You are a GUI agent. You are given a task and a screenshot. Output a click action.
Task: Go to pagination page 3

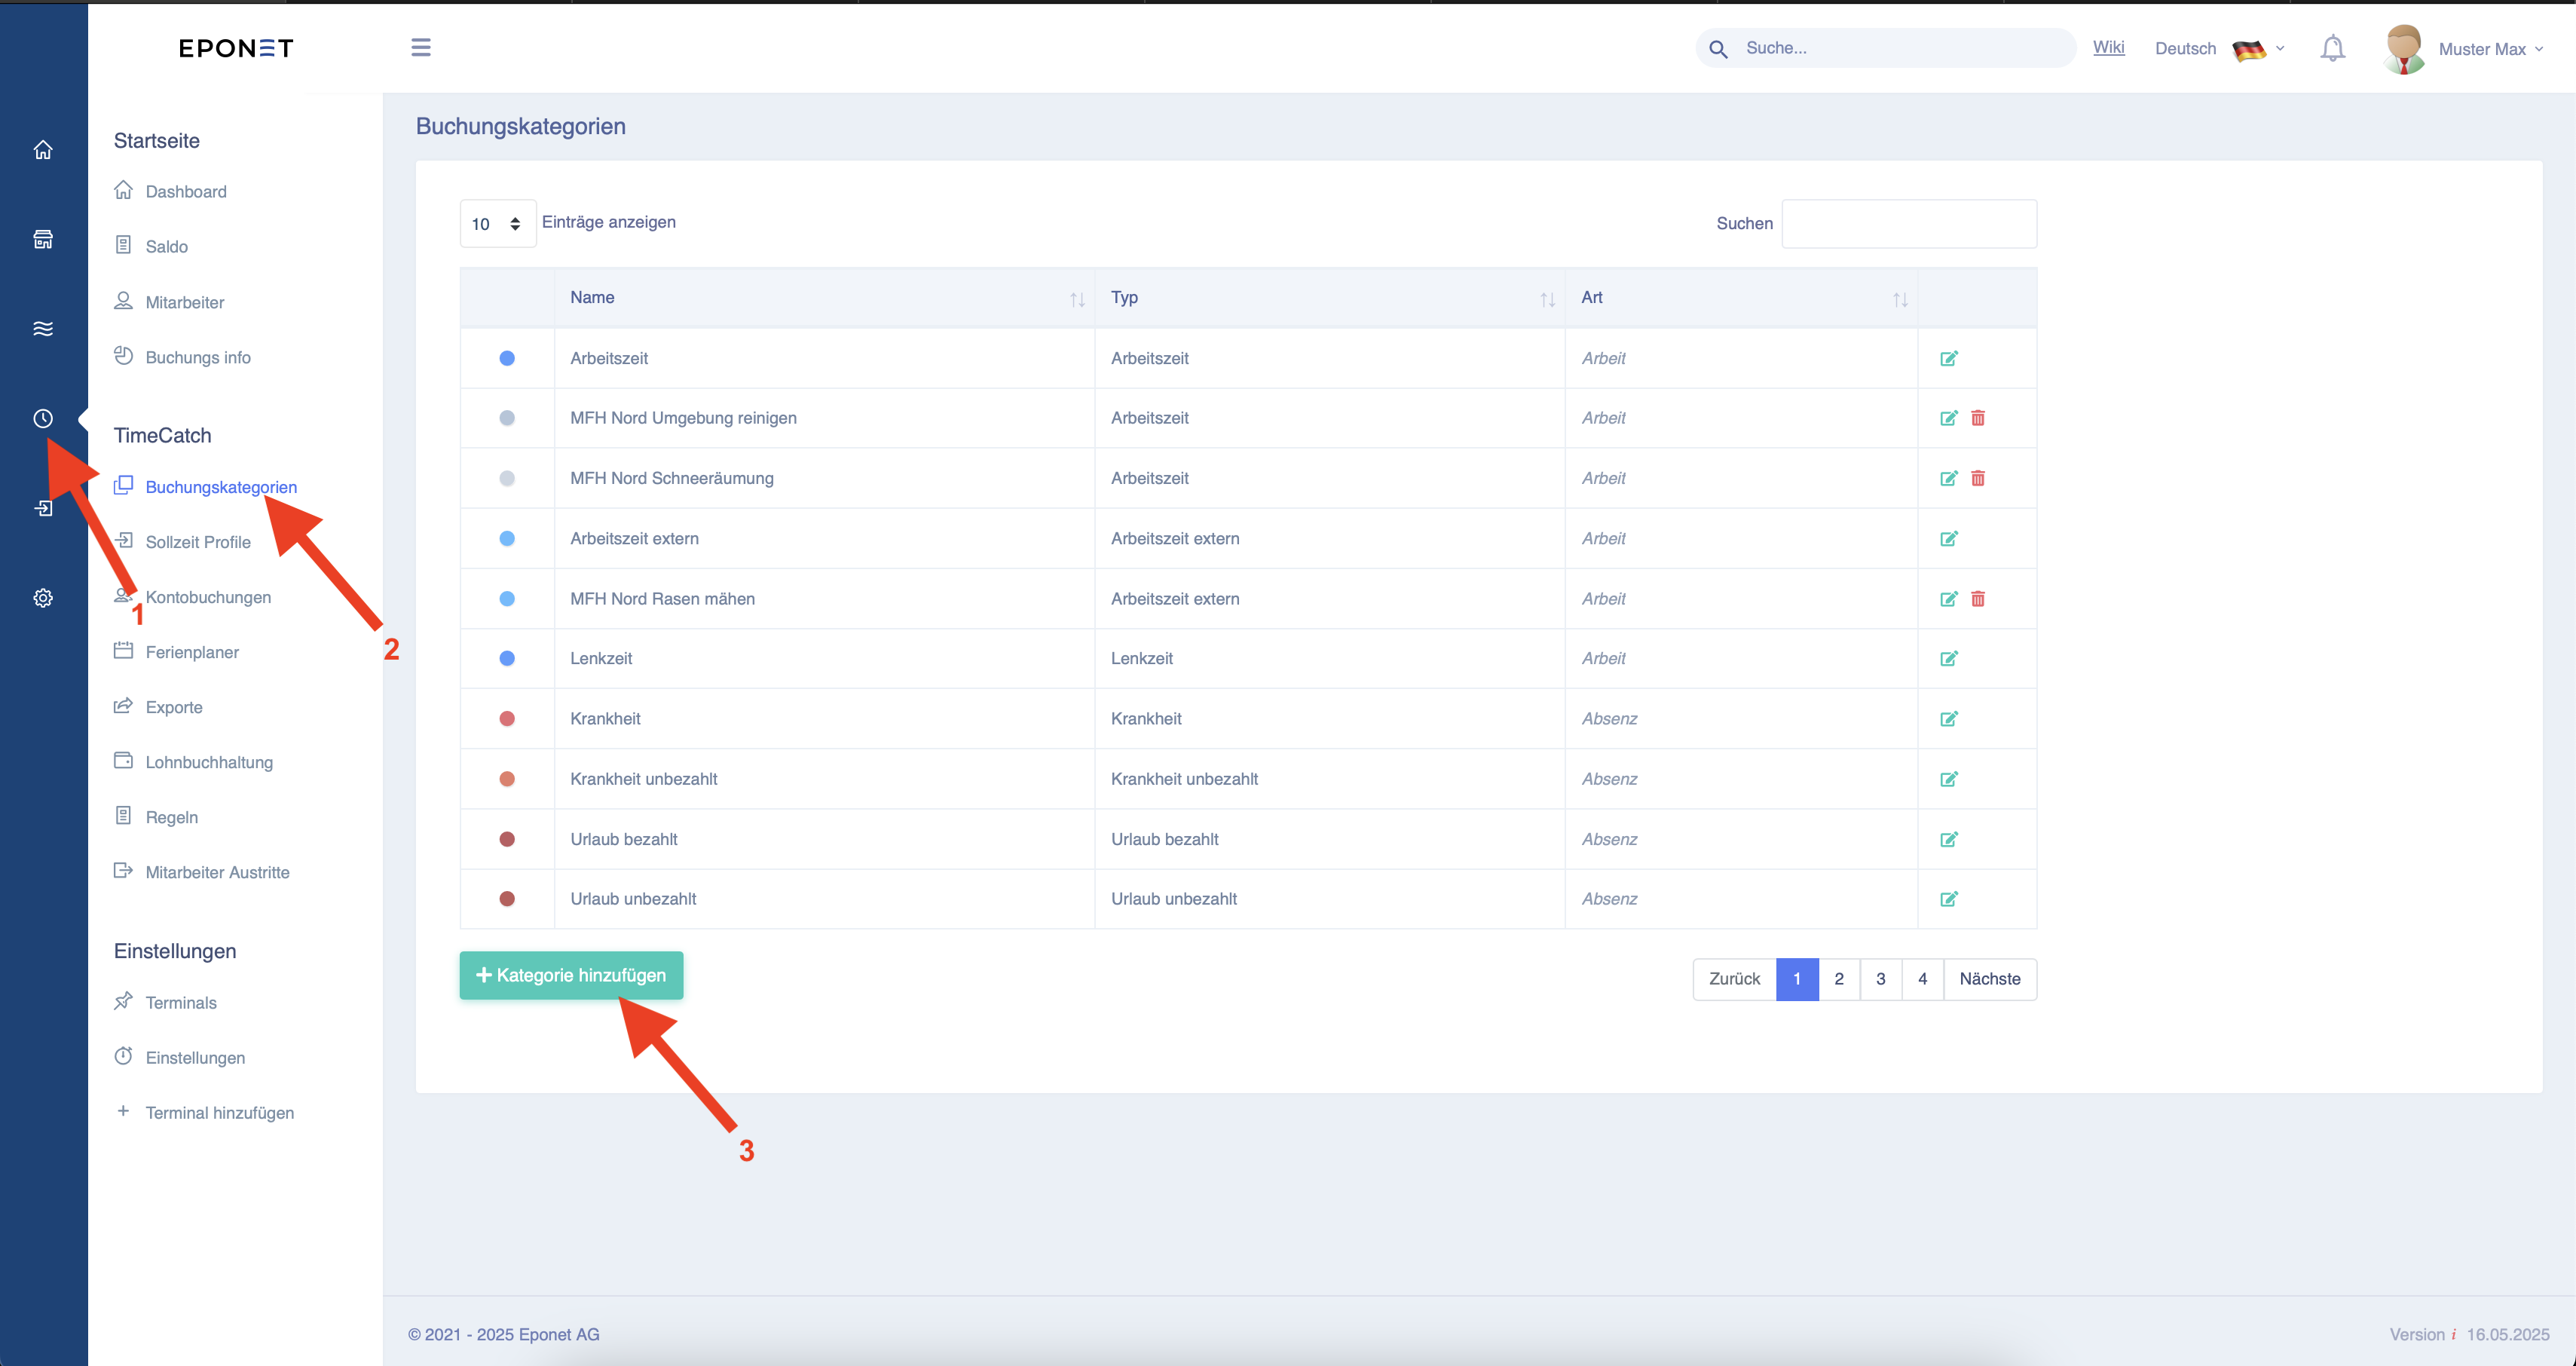(1880, 979)
